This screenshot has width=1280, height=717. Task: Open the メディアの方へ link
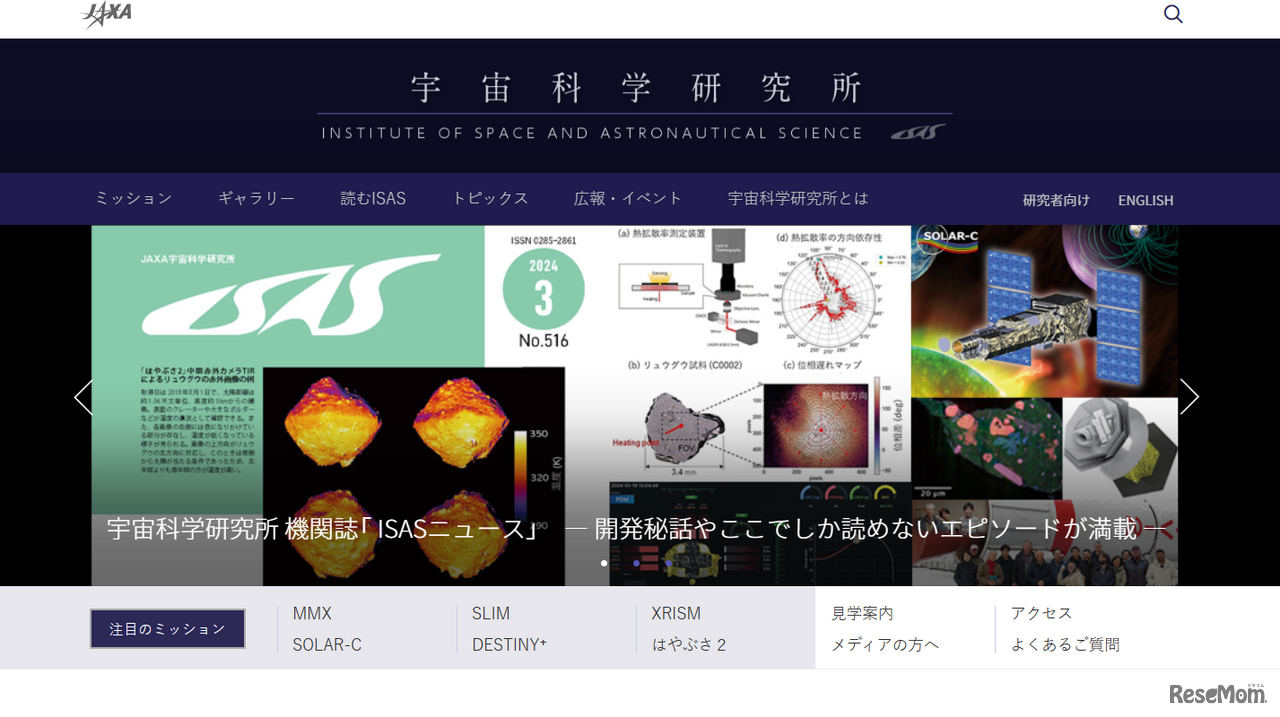click(x=885, y=645)
